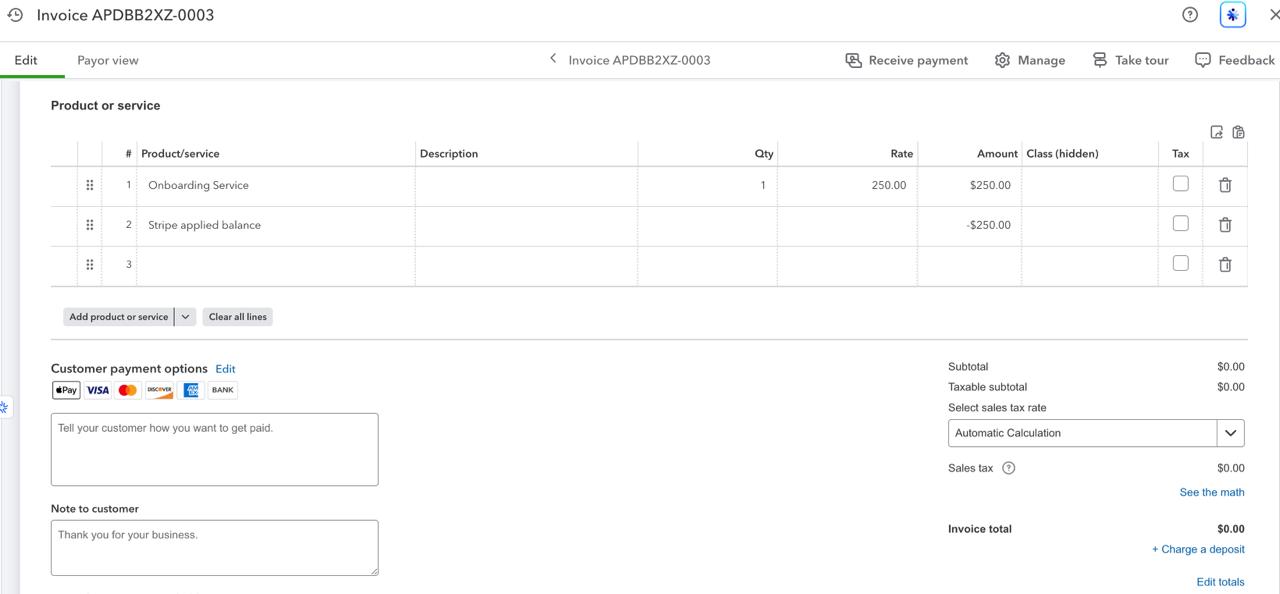Click the Stripe applied balance product cell
The height and width of the screenshot is (594, 1280).
click(x=276, y=225)
